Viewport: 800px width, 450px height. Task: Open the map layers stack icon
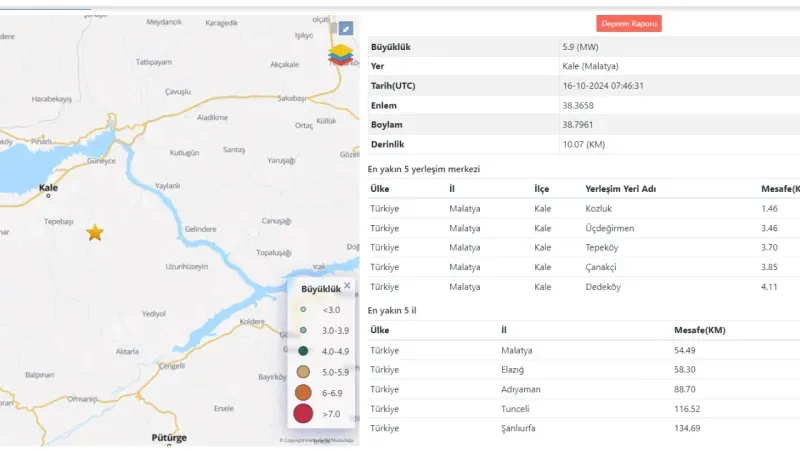point(341,56)
